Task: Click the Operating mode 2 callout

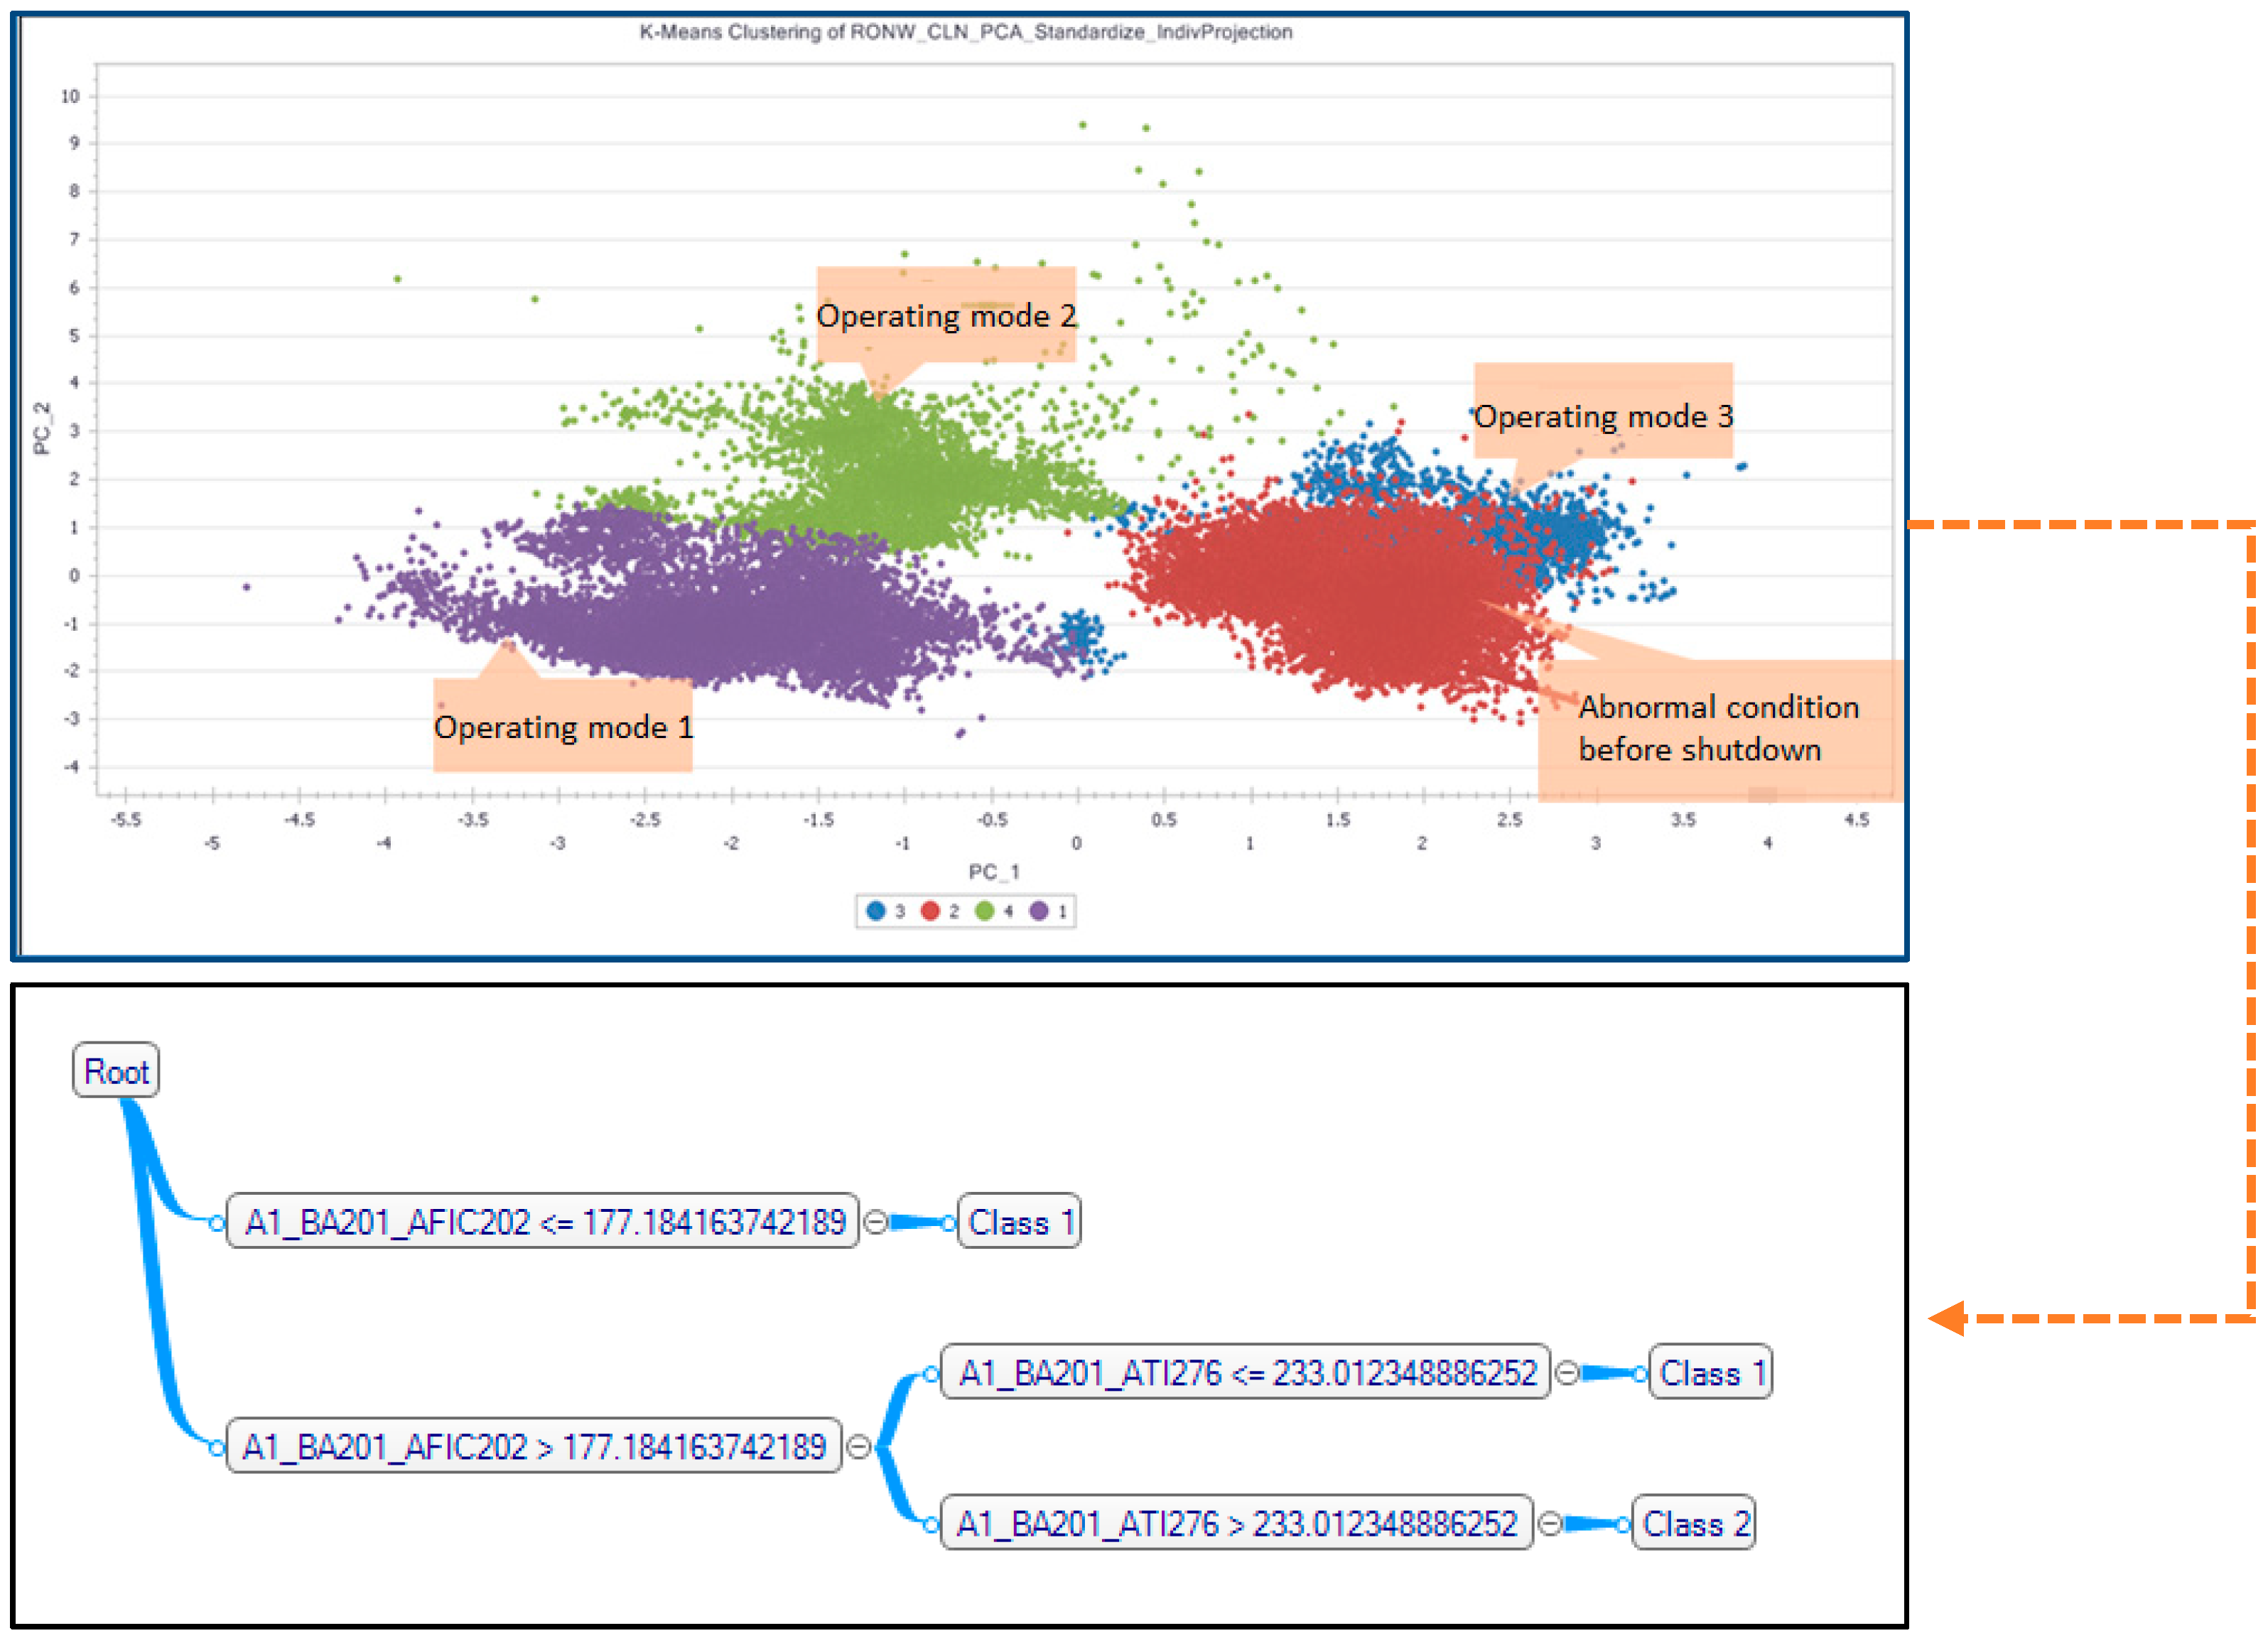Action: [946, 315]
